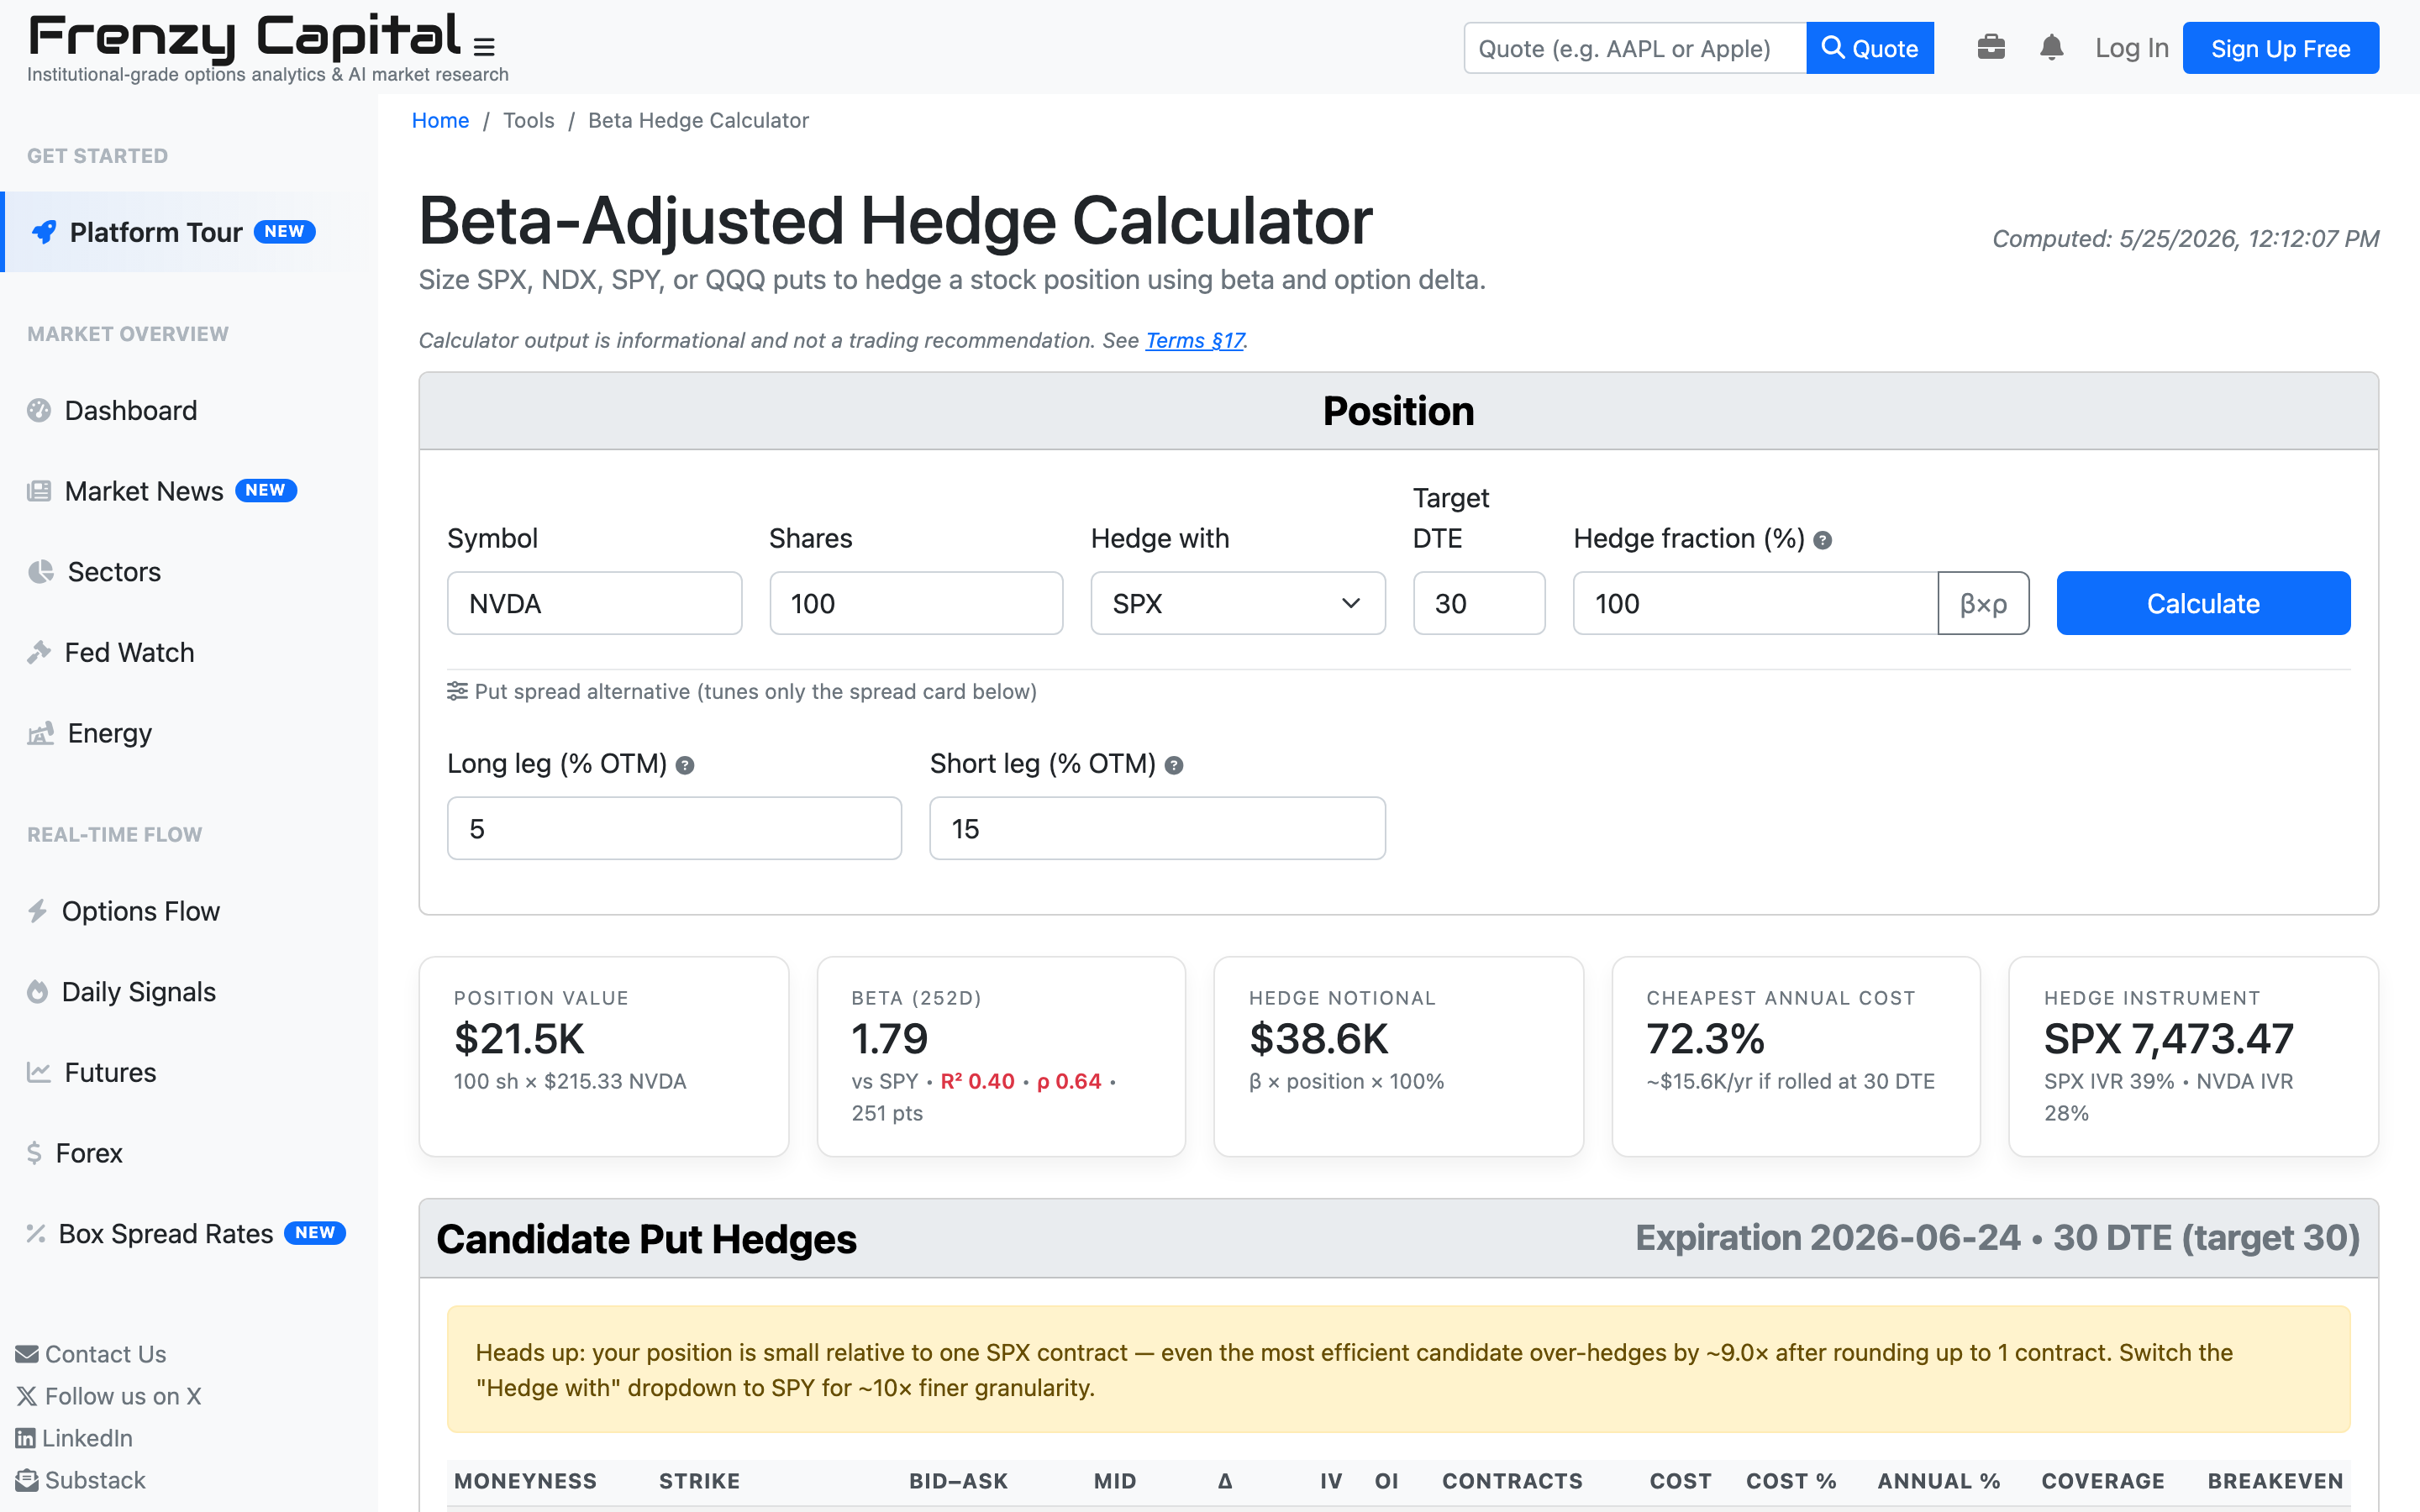Focus the Long leg % OTM field
The height and width of the screenshot is (1512, 2420).
(674, 828)
